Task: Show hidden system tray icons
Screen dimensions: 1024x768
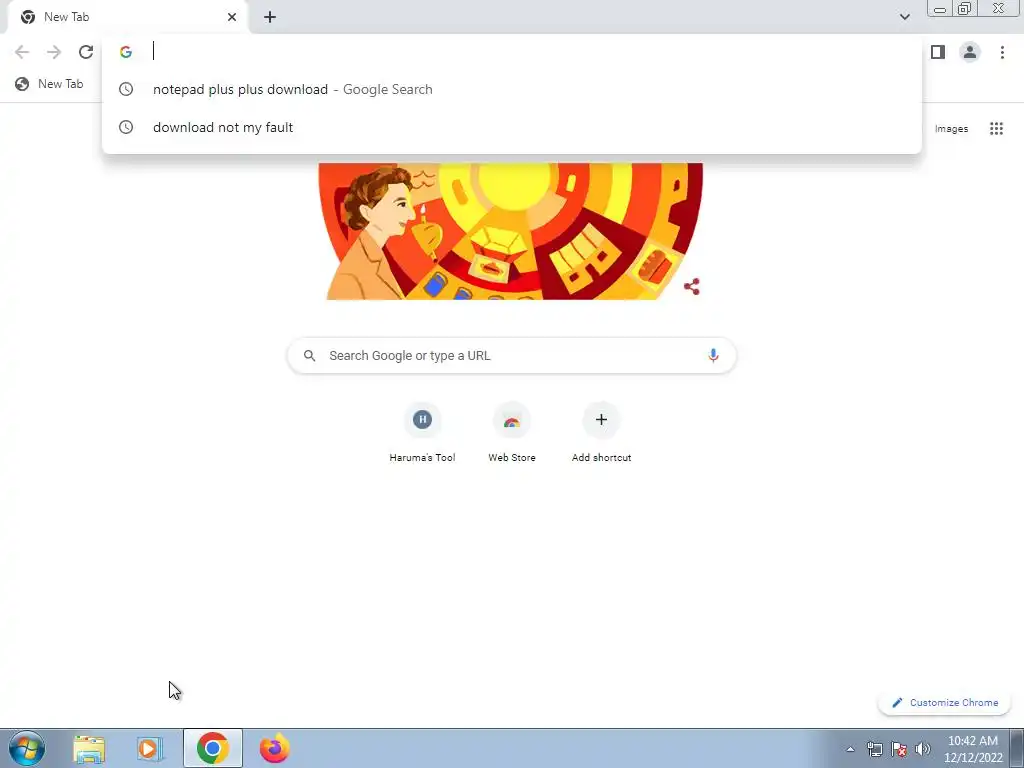Action: pyautogui.click(x=850, y=750)
